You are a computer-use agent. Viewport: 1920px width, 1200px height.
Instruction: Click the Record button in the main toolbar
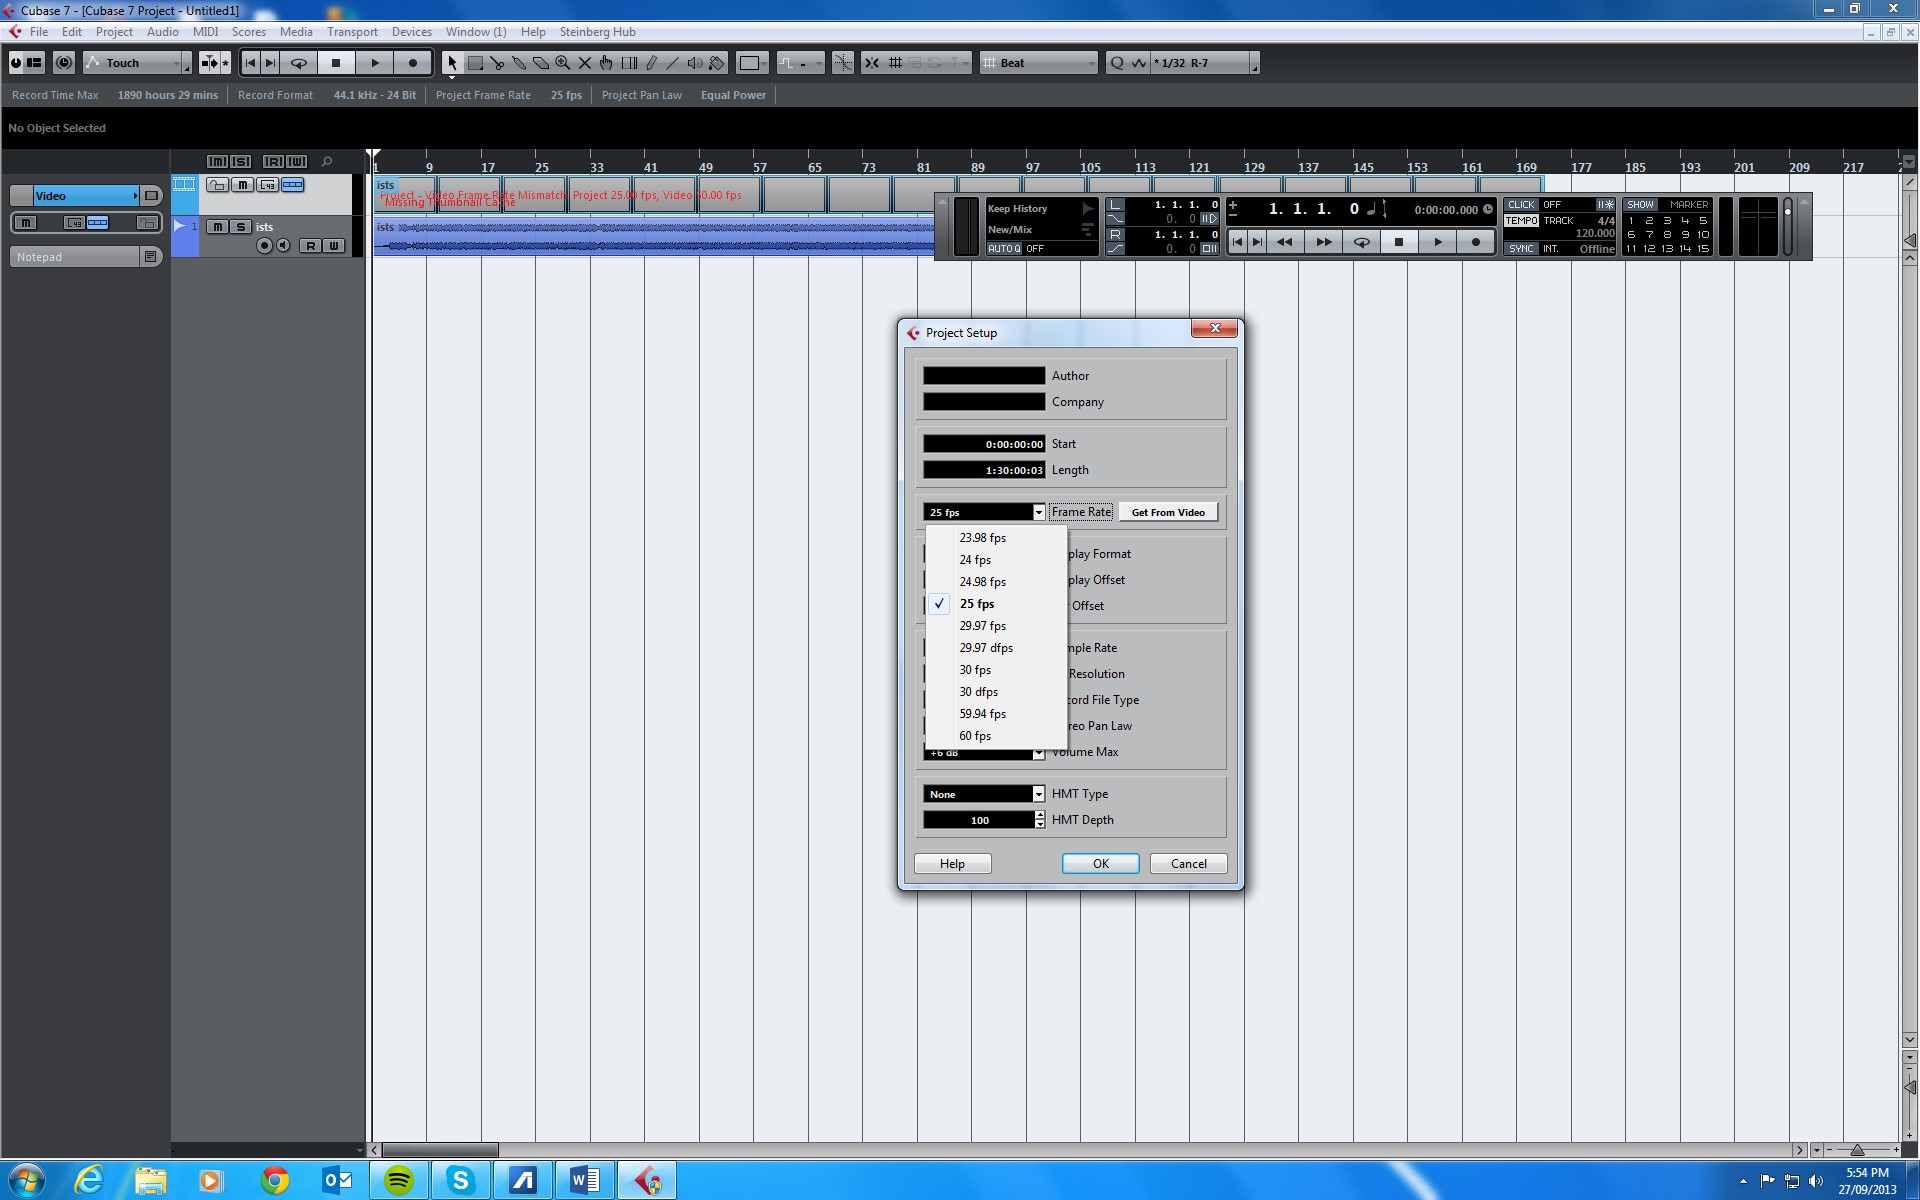[x=412, y=63]
